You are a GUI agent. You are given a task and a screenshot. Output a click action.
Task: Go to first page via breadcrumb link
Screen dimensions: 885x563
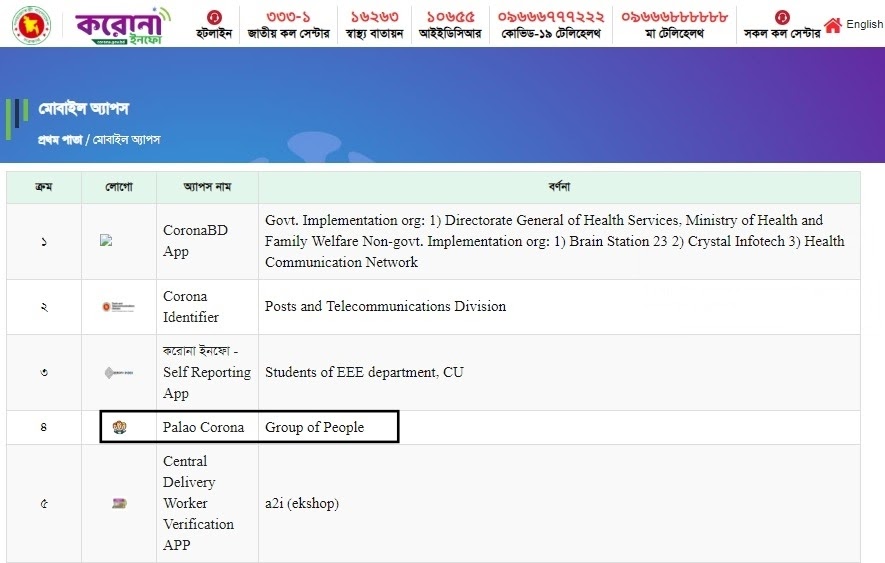click(59, 139)
